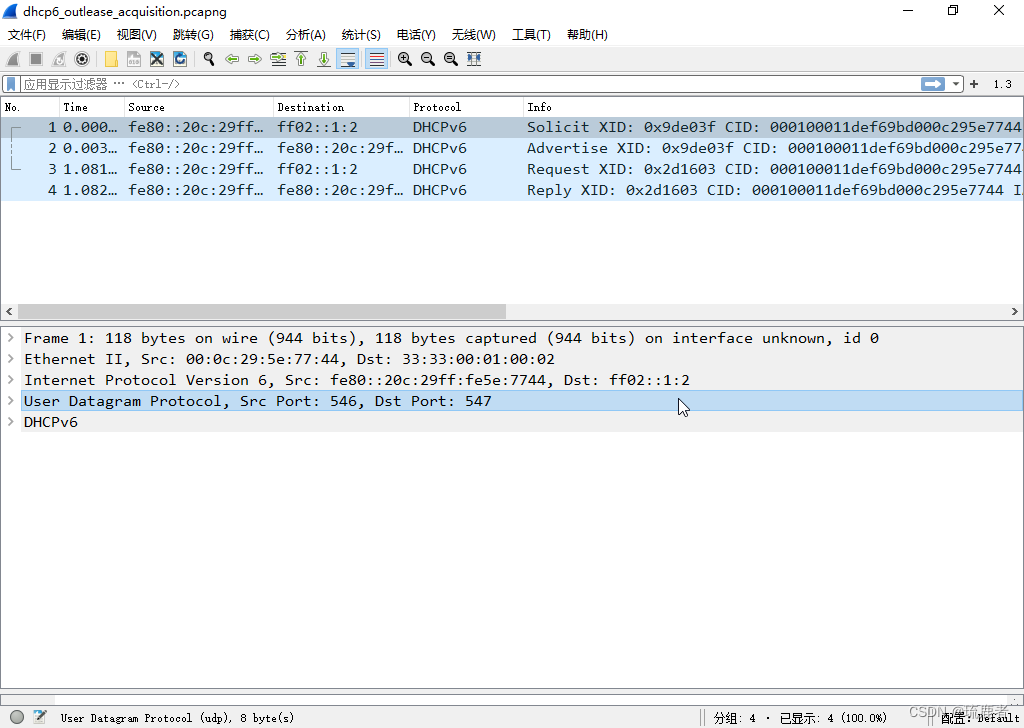The image size is (1024, 728).
Task: Sort by the Source column header
Action: 199,107
